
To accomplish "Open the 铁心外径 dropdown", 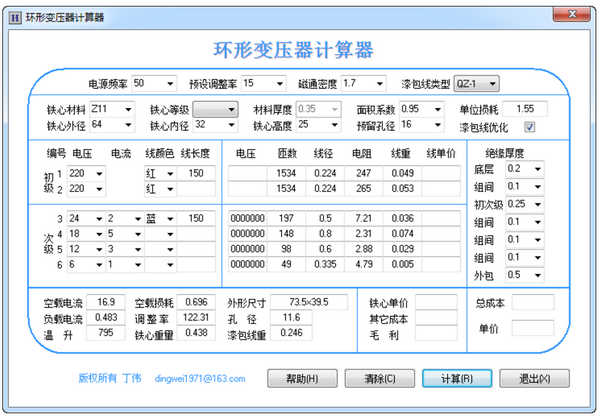I will (x=129, y=125).
